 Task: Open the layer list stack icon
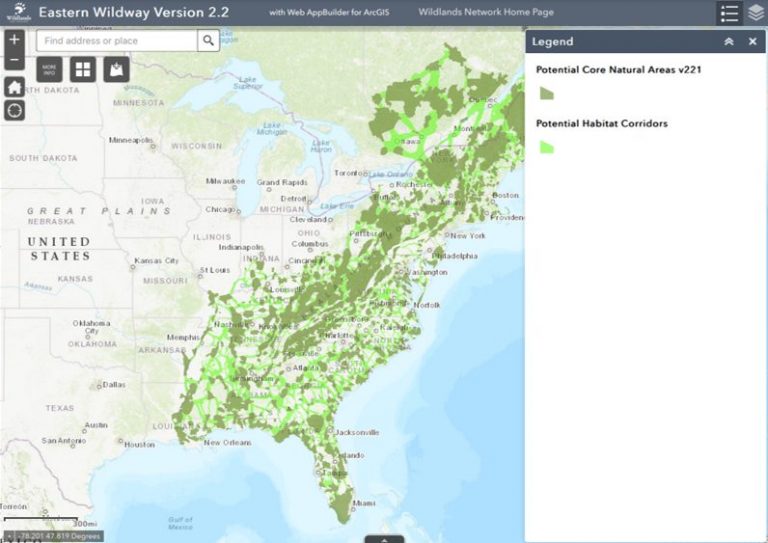[x=756, y=13]
